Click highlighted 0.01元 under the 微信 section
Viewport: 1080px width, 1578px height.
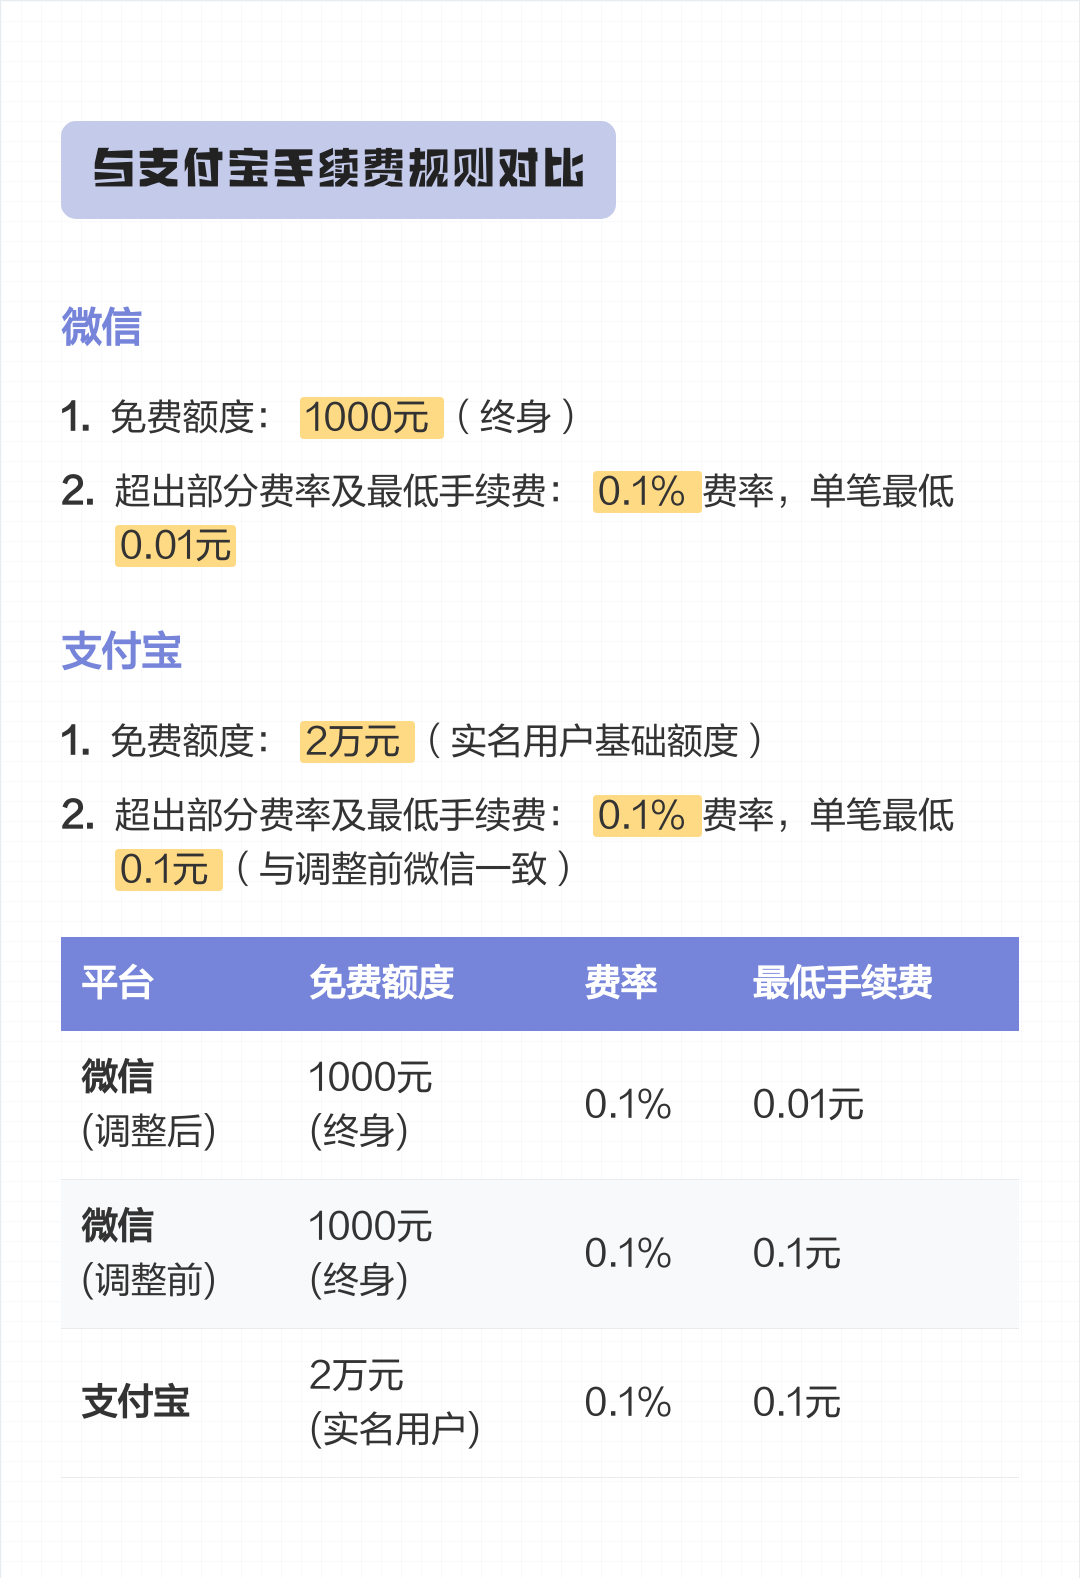[x=175, y=546]
